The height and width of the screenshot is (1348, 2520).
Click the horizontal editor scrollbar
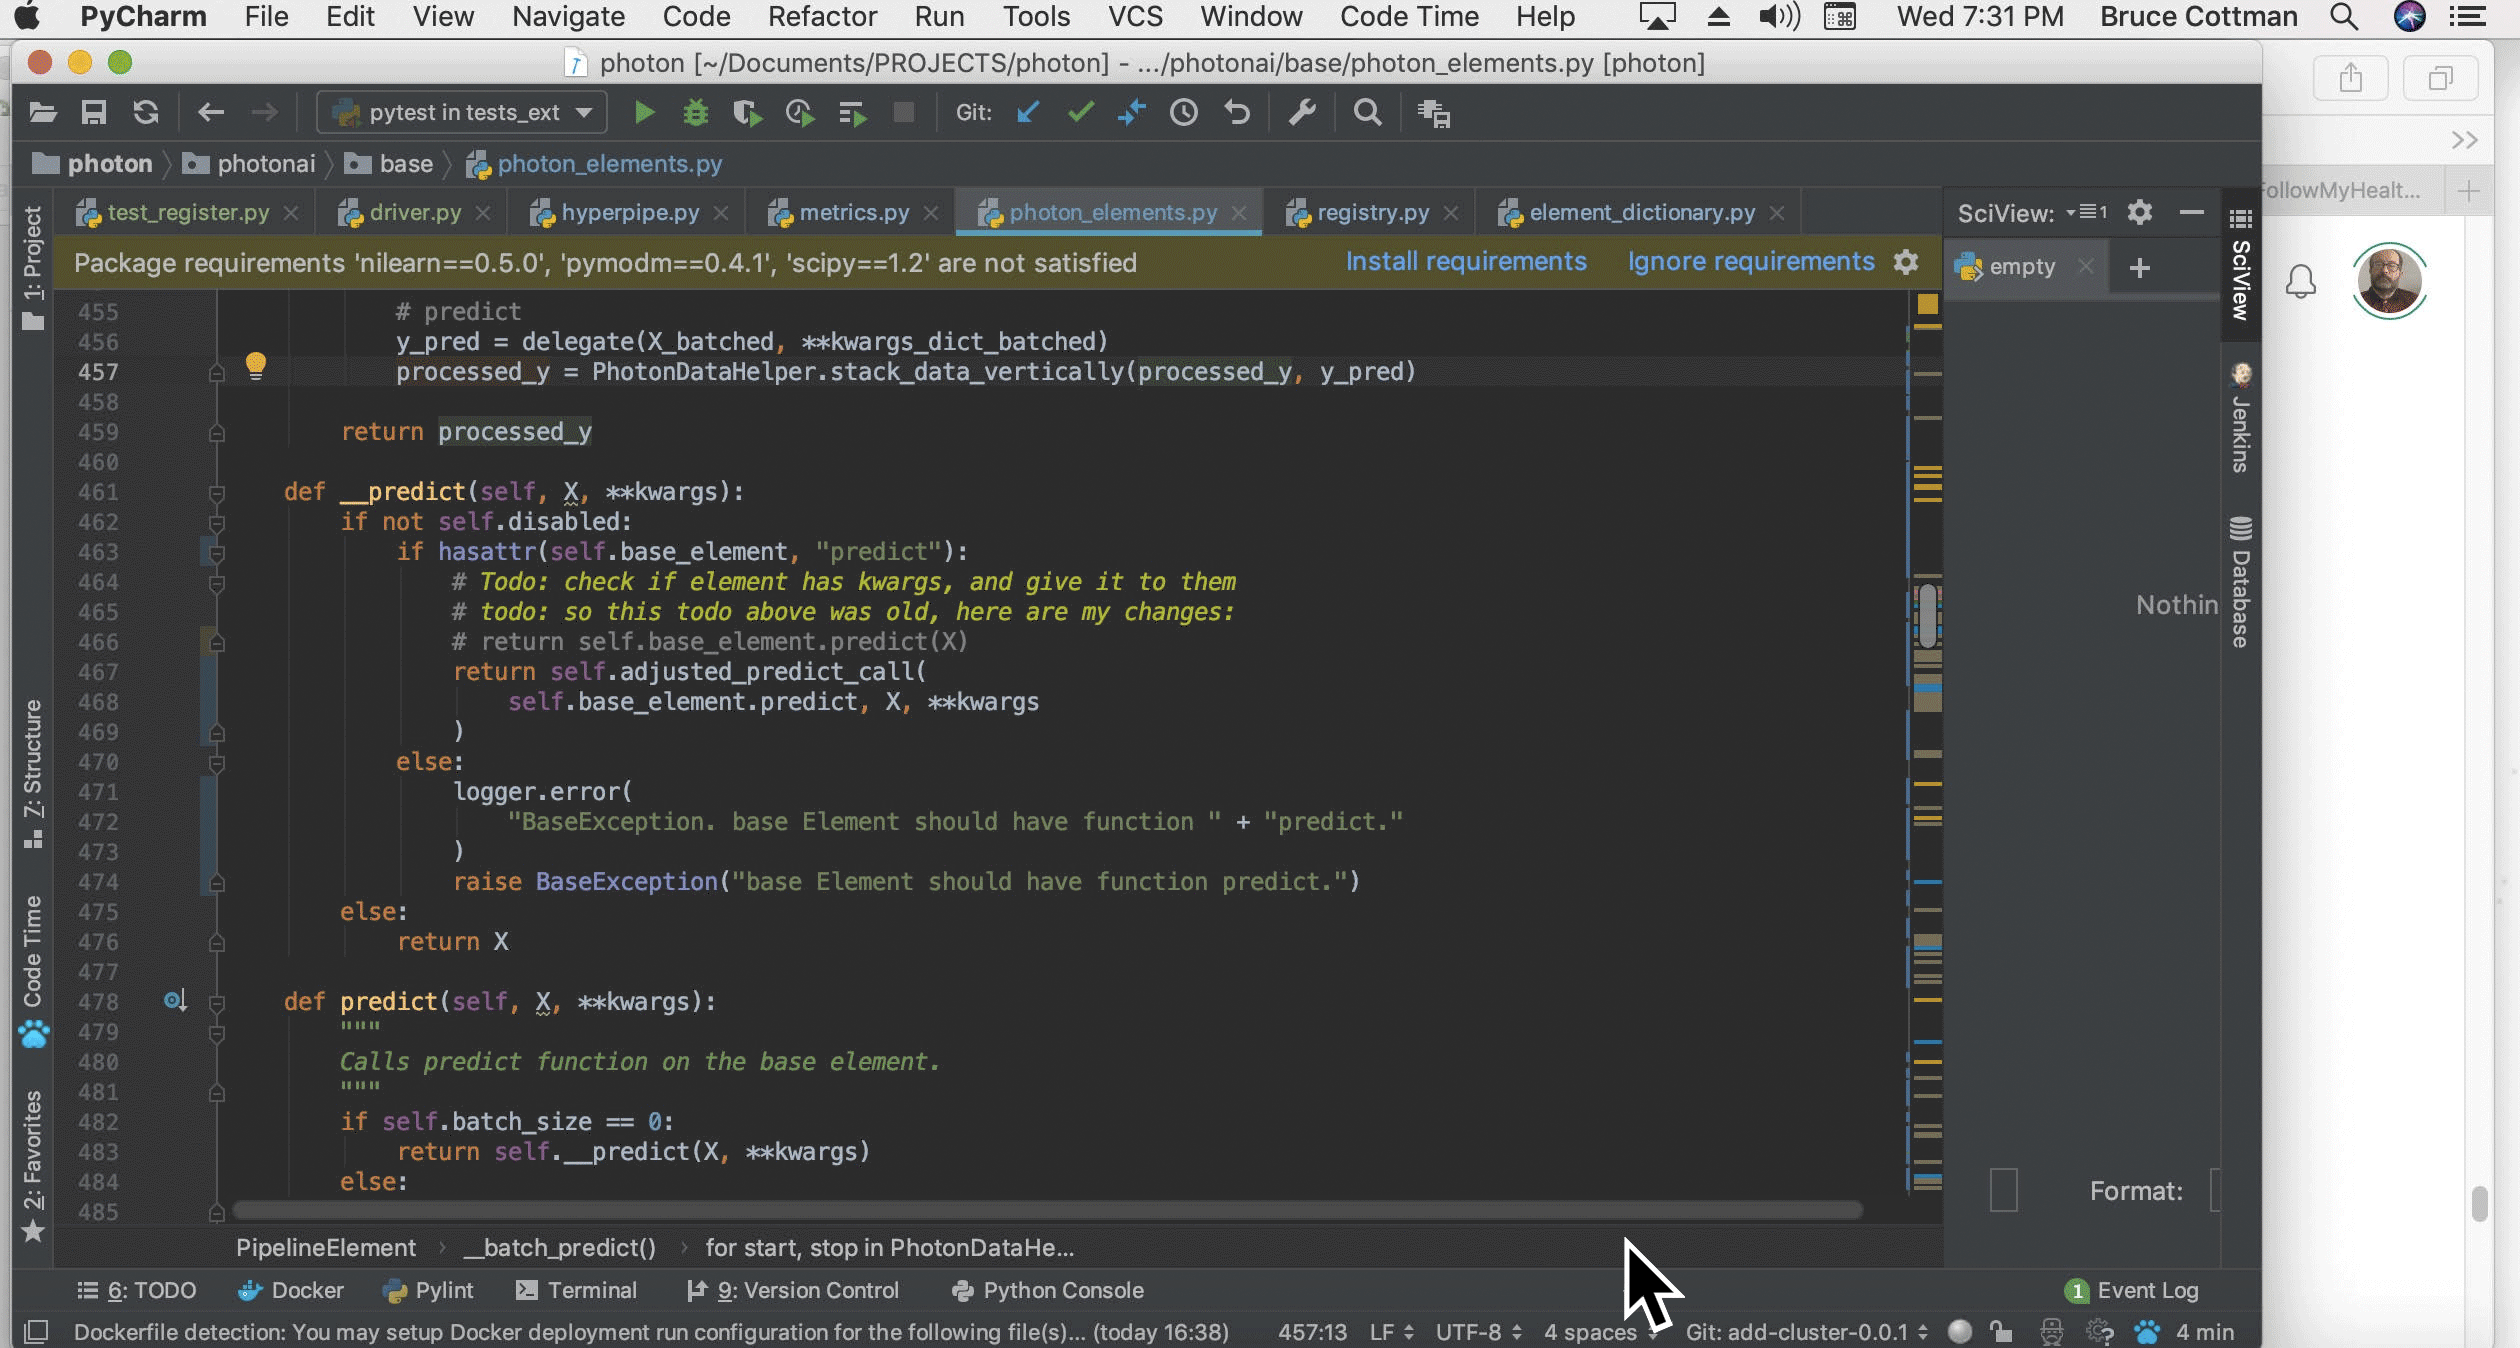(x=1046, y=1211)
